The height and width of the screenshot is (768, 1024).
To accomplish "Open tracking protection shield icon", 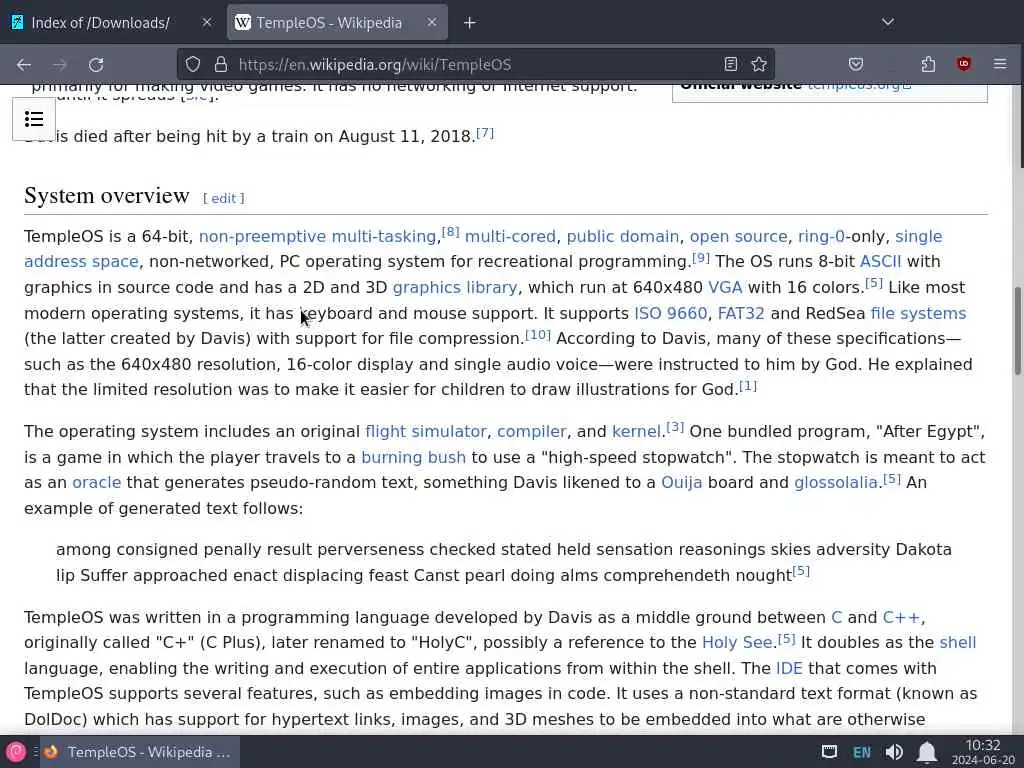I will tap(193, 64).
